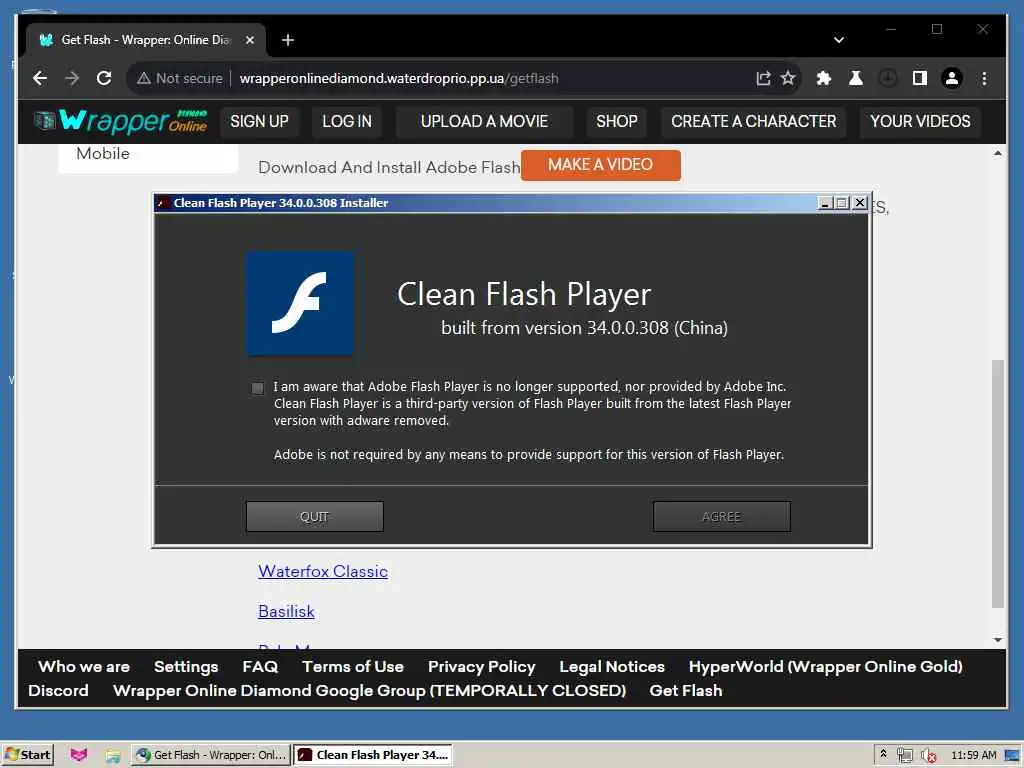Click the show desktop icon in tray
Image resolution: width=1024 pixels, height=768 pixels.
tap(1012, 755)
